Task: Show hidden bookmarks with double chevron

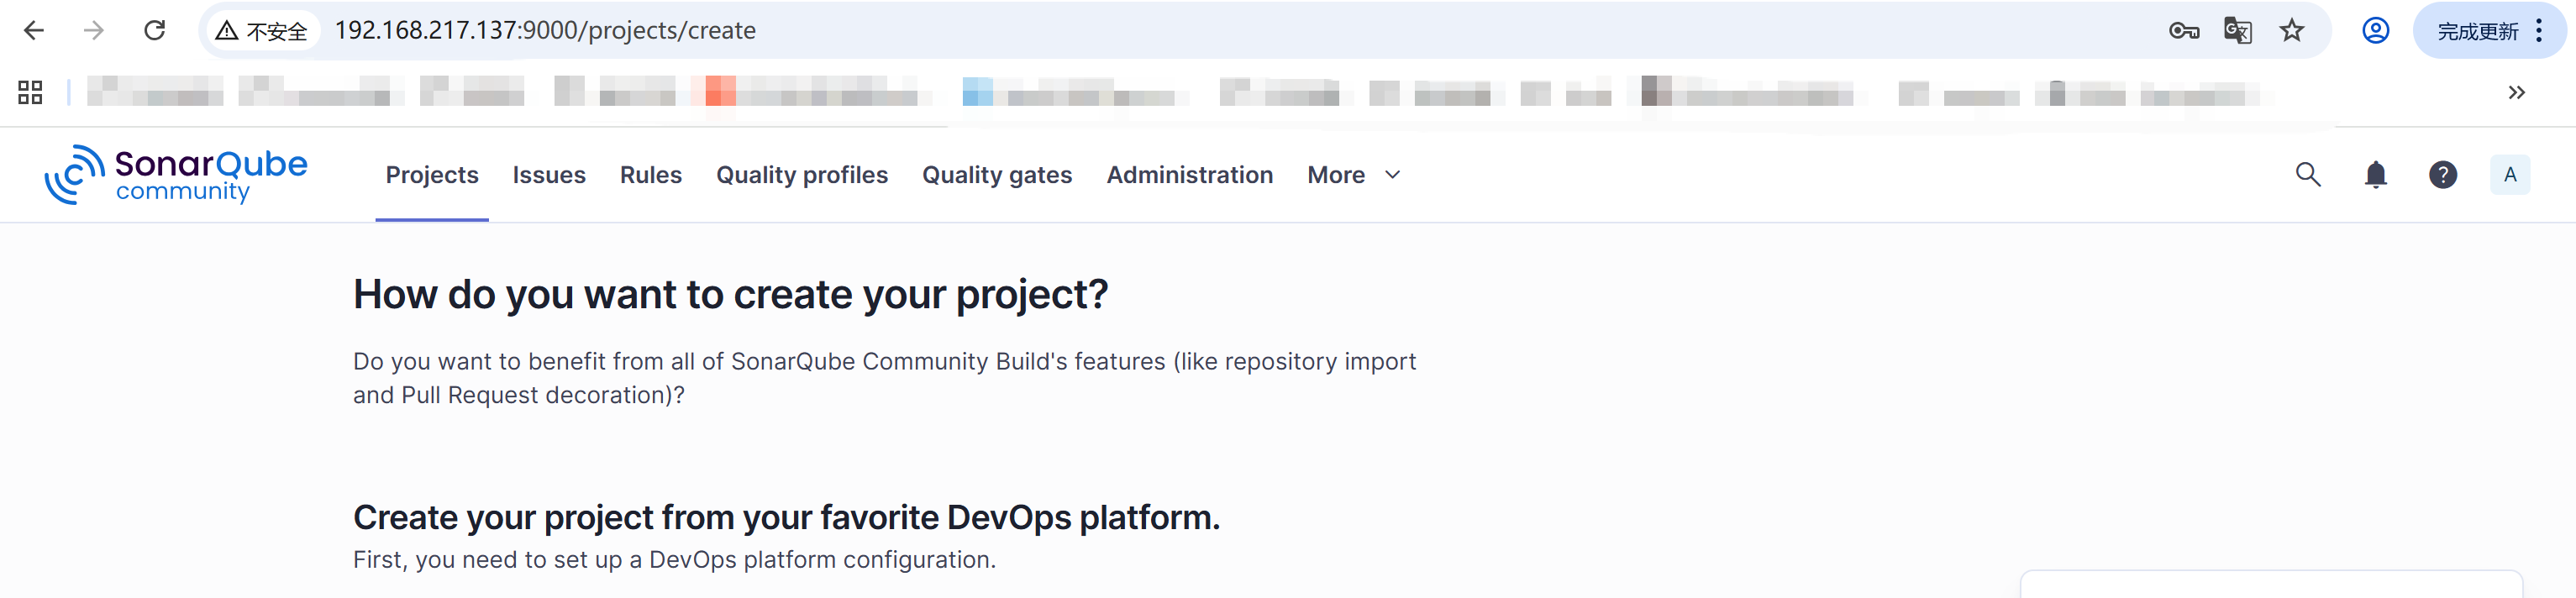Action: pos(2516,93)
